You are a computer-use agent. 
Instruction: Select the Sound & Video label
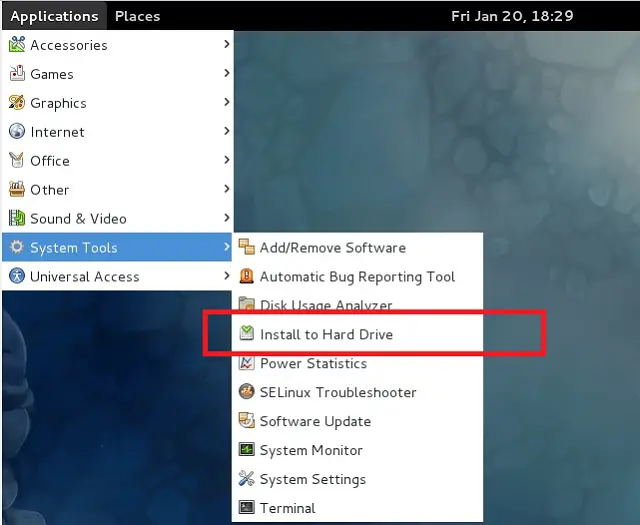click(x=78, y=219)
